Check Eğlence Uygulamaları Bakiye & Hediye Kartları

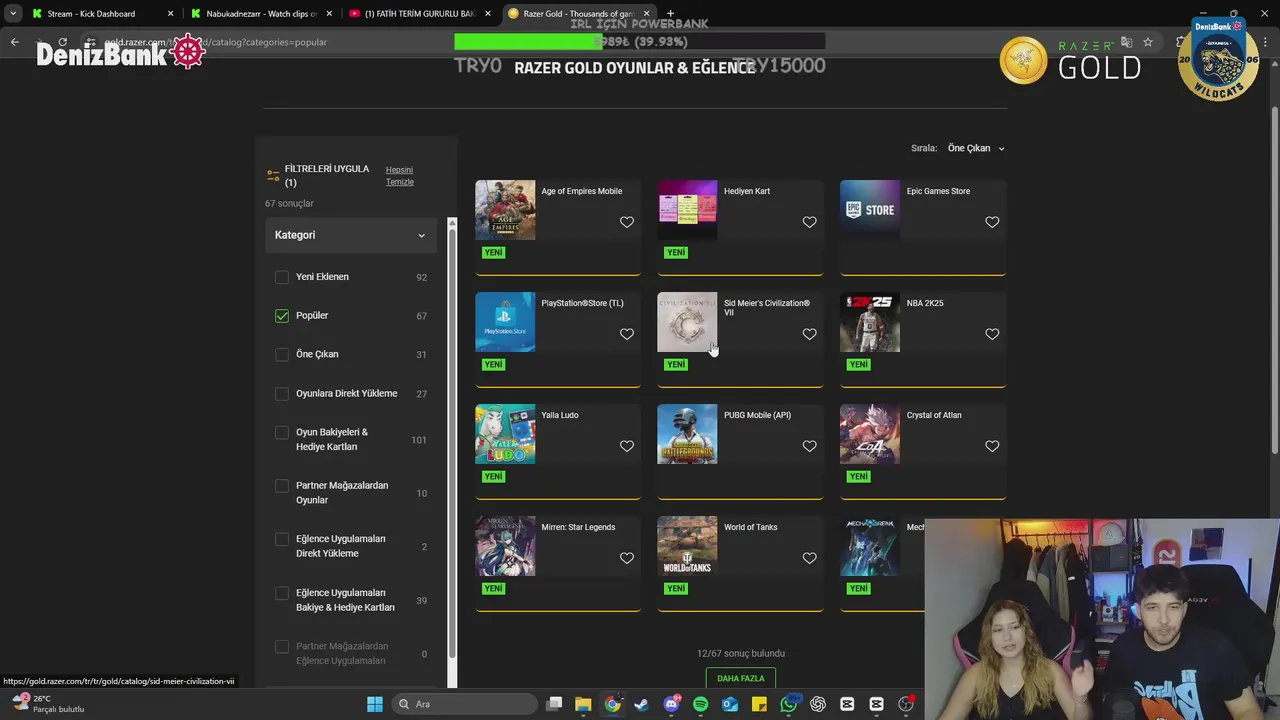coord(282,593)
